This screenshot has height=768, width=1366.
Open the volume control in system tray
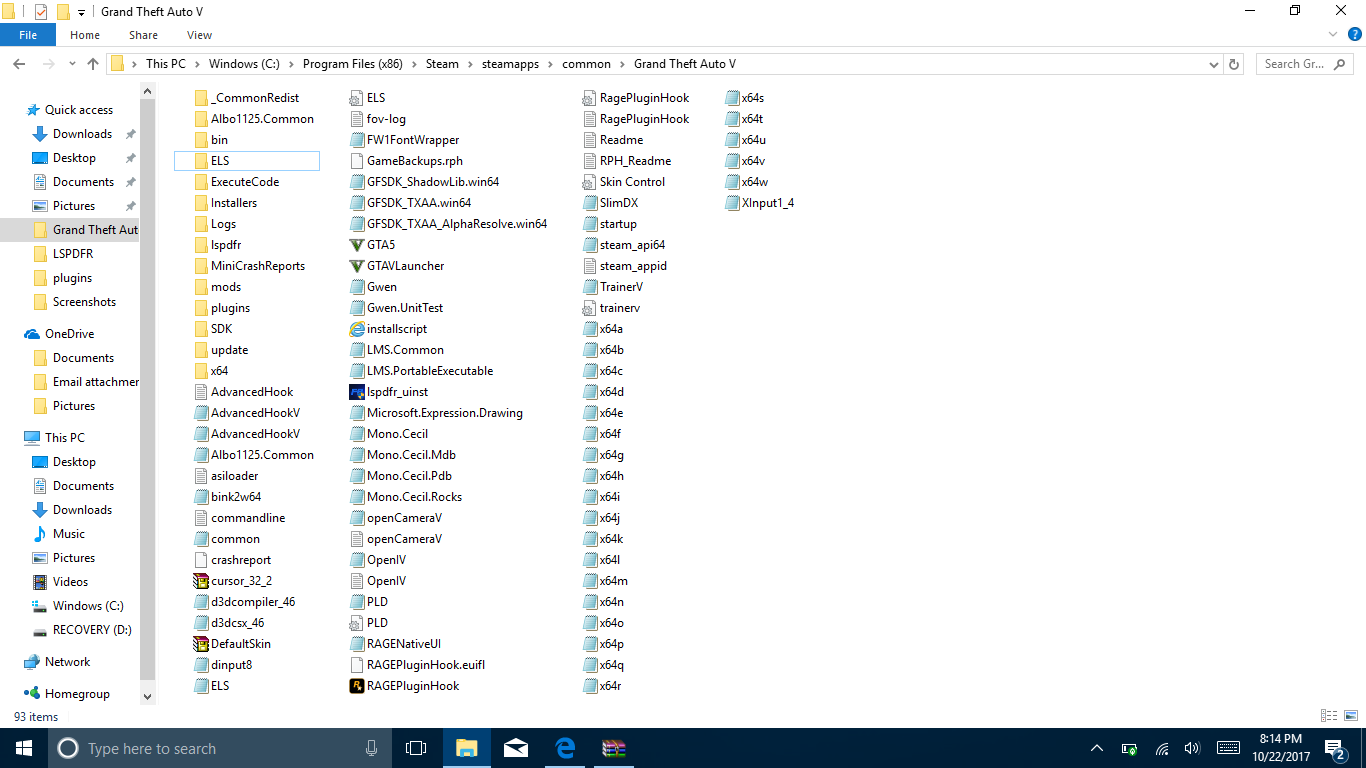[x=1191, y=748]
